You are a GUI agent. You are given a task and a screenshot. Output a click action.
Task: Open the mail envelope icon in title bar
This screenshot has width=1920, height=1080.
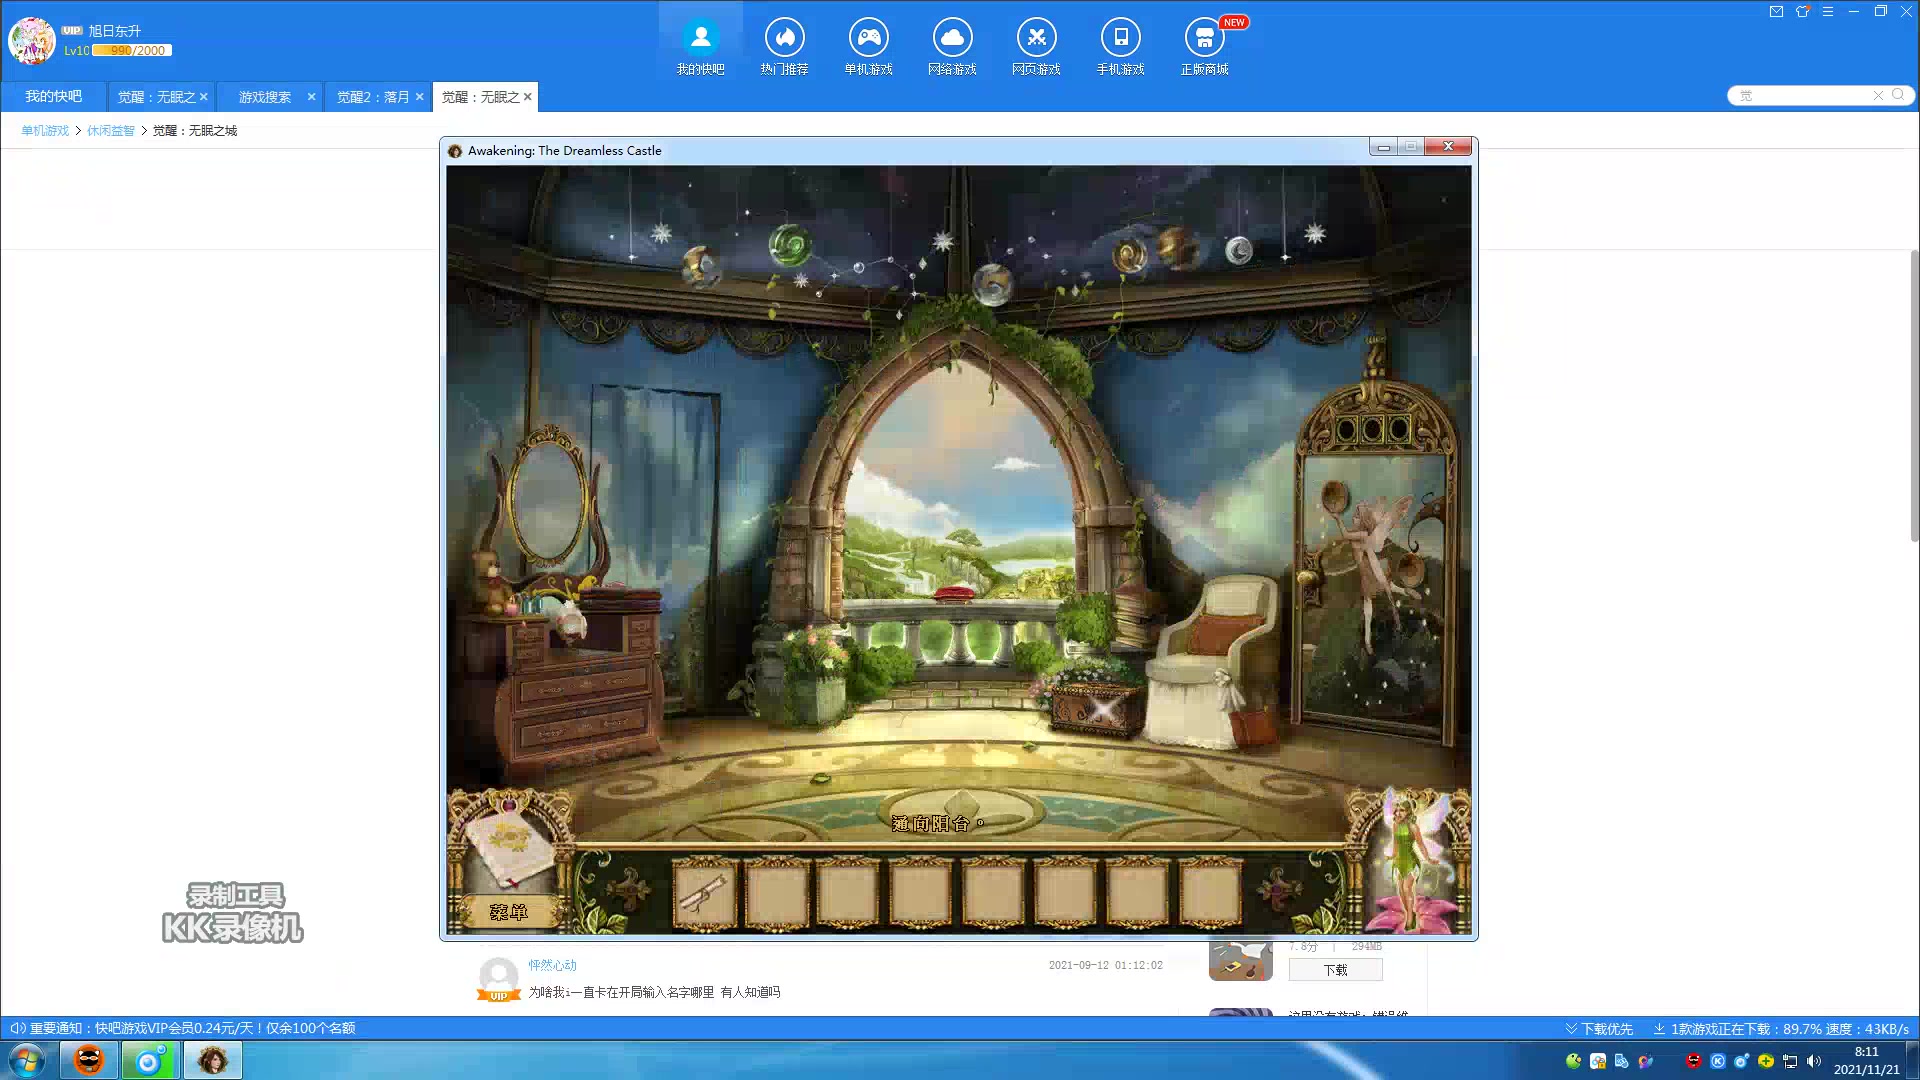[1776, 12]
